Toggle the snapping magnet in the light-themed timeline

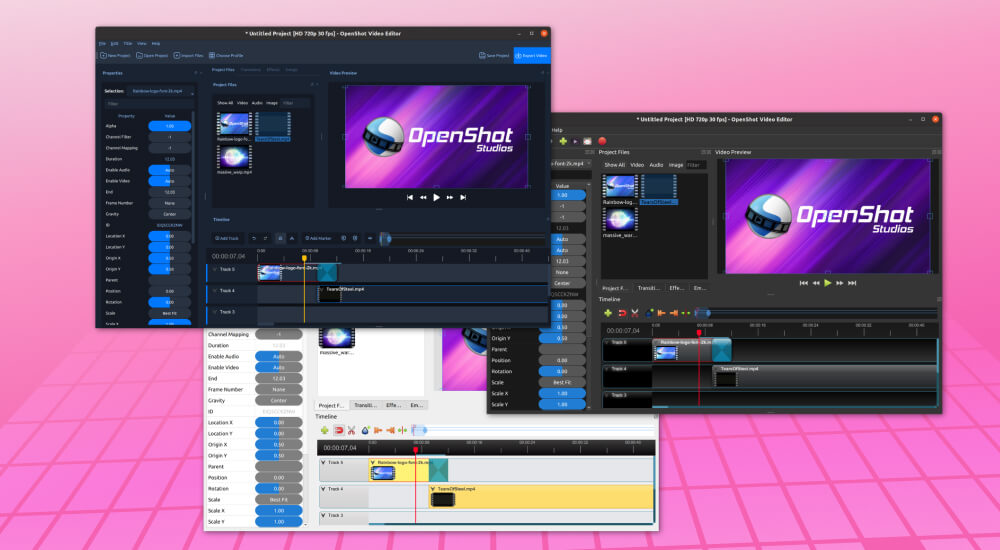point(339,430)
